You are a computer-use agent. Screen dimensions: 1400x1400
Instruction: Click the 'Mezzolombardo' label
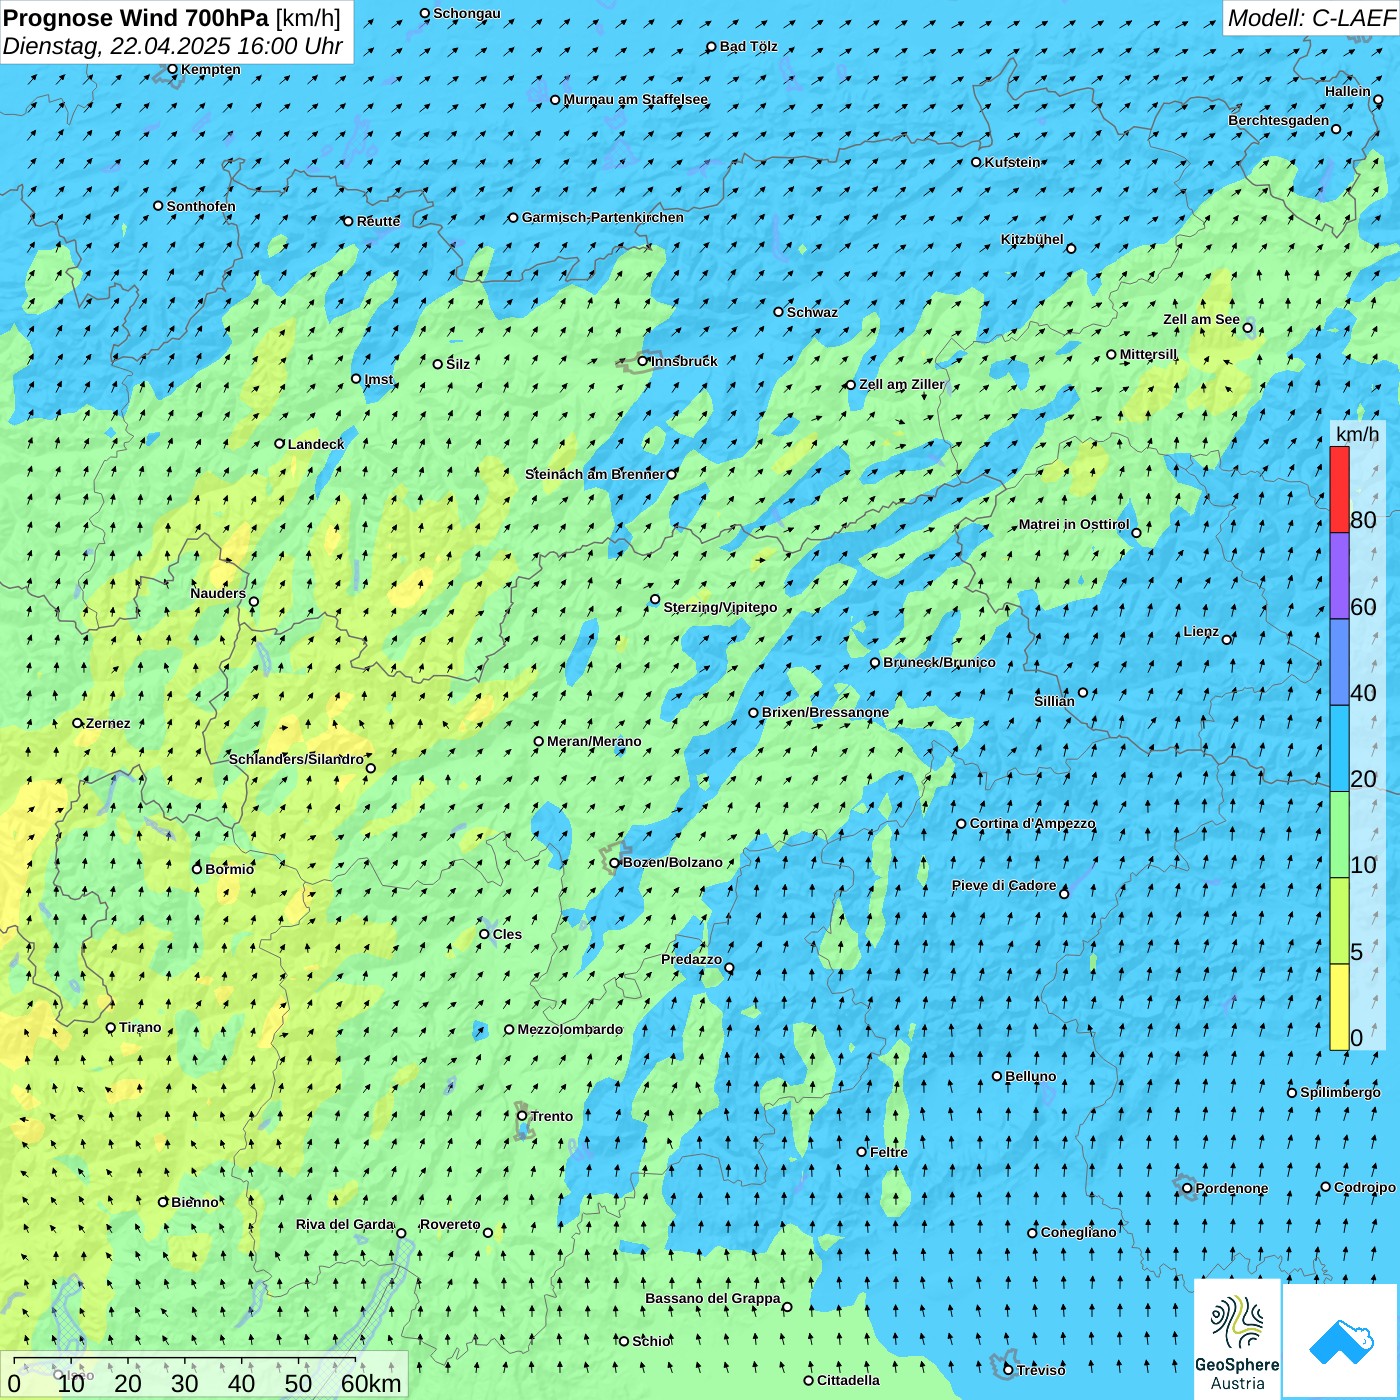pos(570,1029)
